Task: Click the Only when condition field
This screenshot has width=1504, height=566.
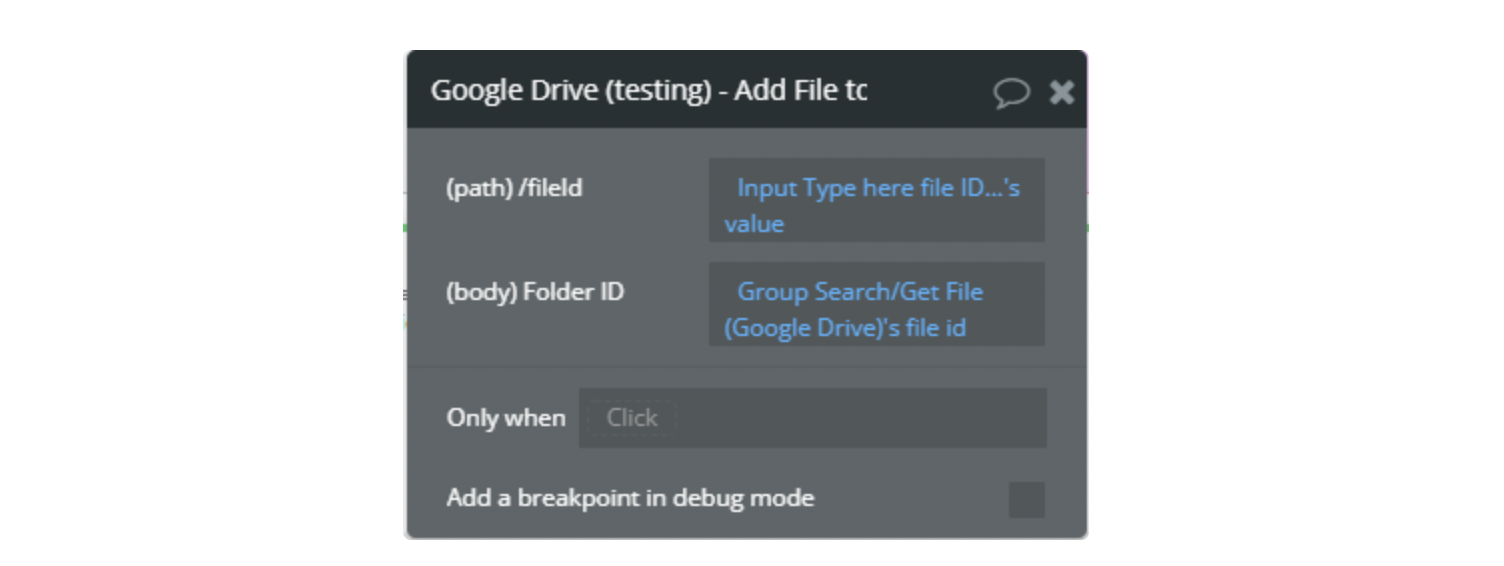Action: [812, 418]
